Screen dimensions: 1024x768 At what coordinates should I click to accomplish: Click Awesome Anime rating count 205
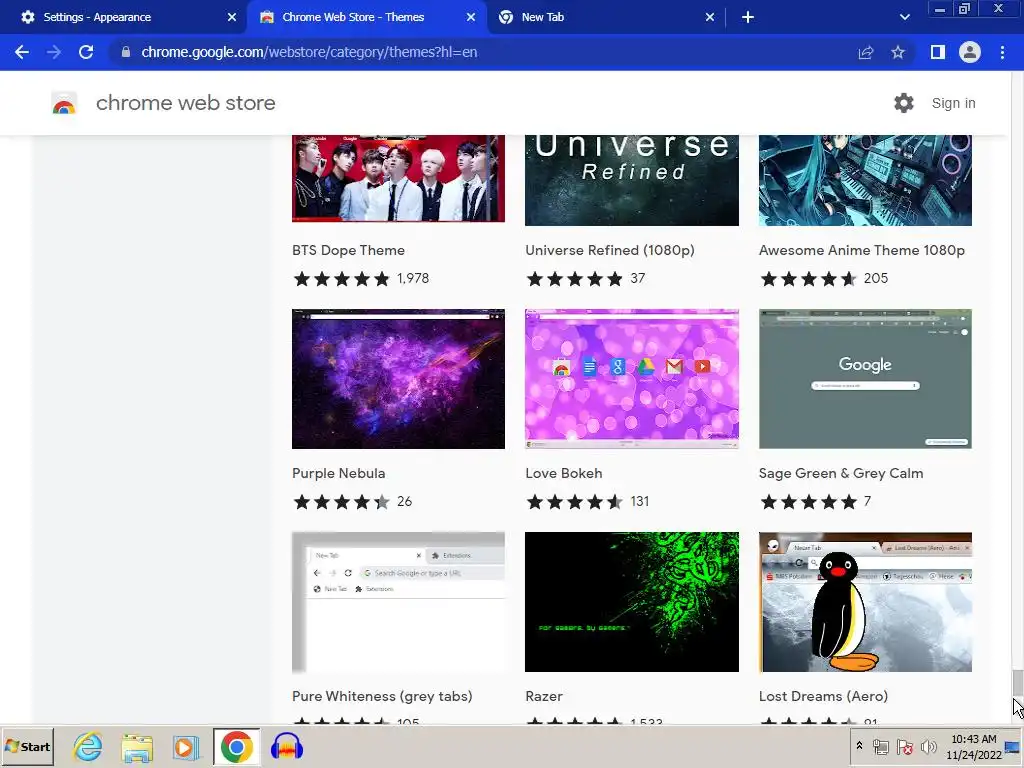pos(876,279)
